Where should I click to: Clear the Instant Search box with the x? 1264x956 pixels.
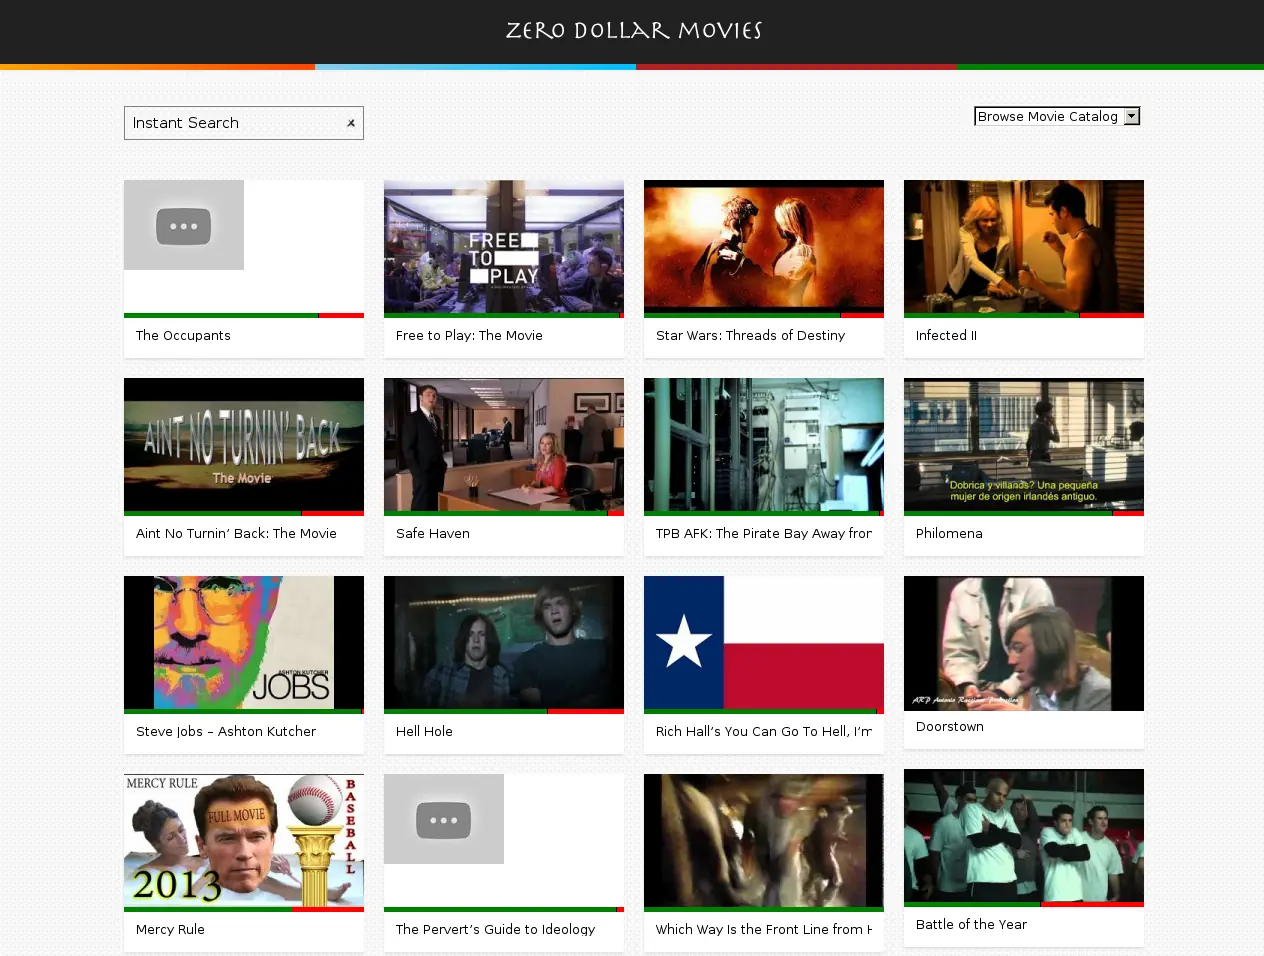pos(351,123)
